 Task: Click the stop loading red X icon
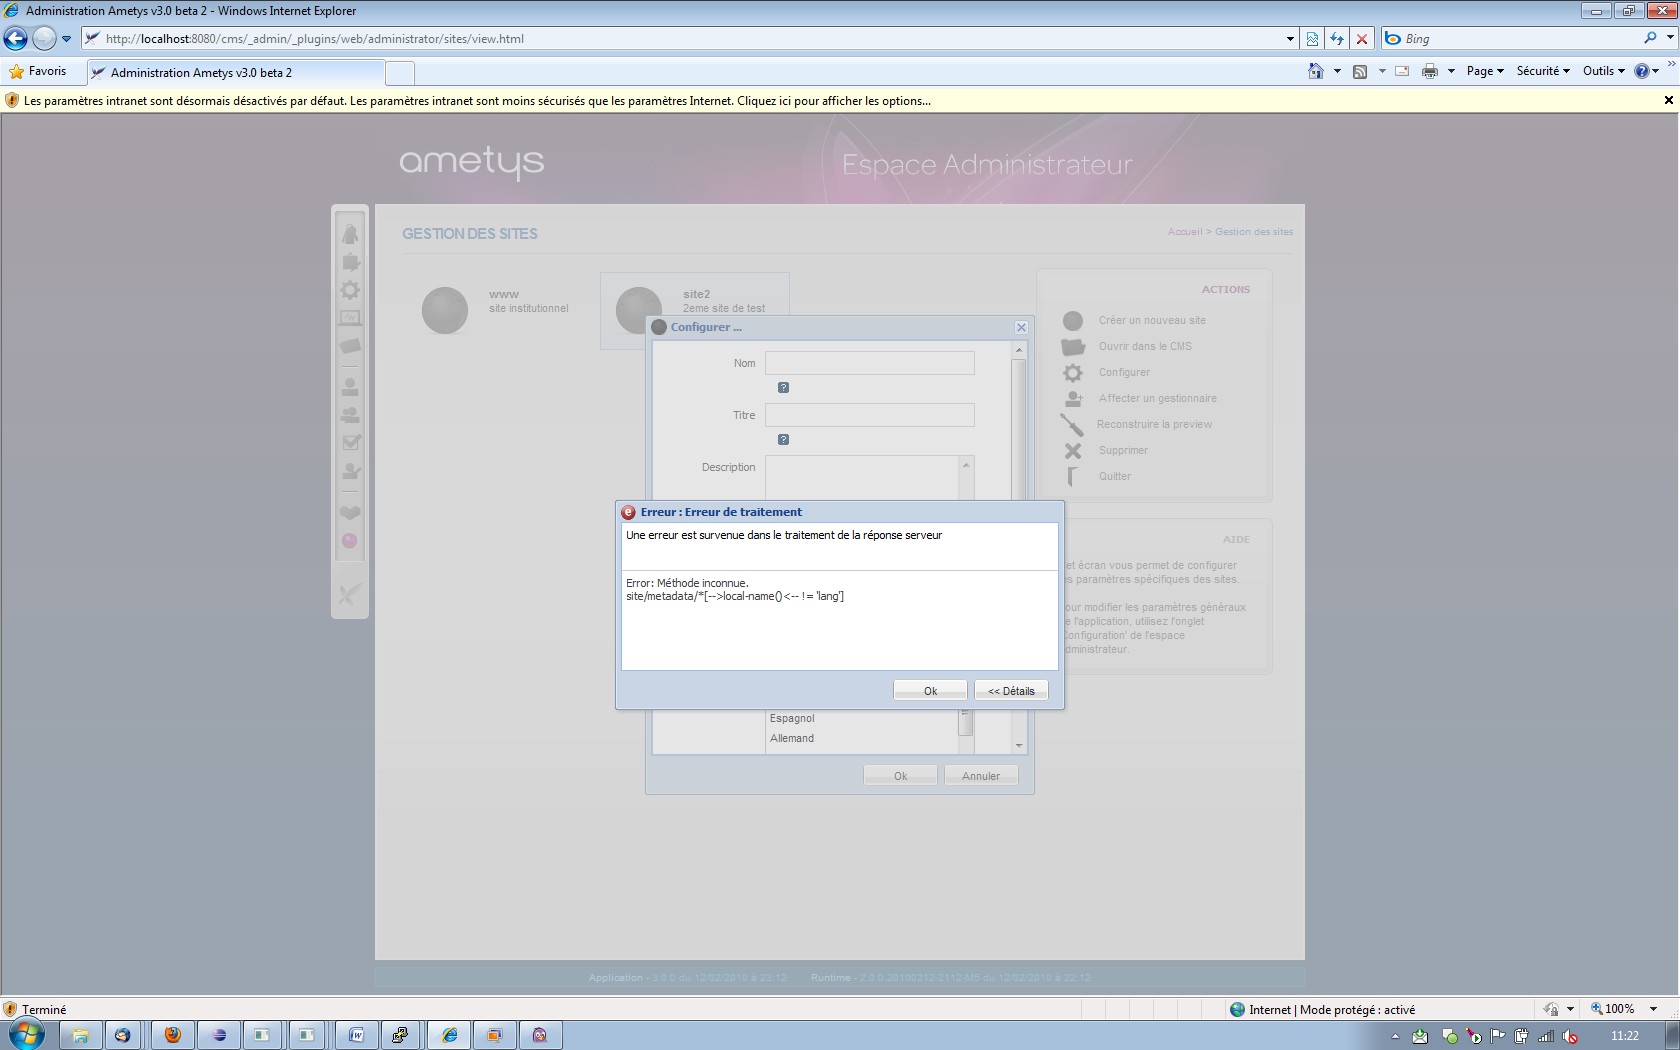[1361, 39]
